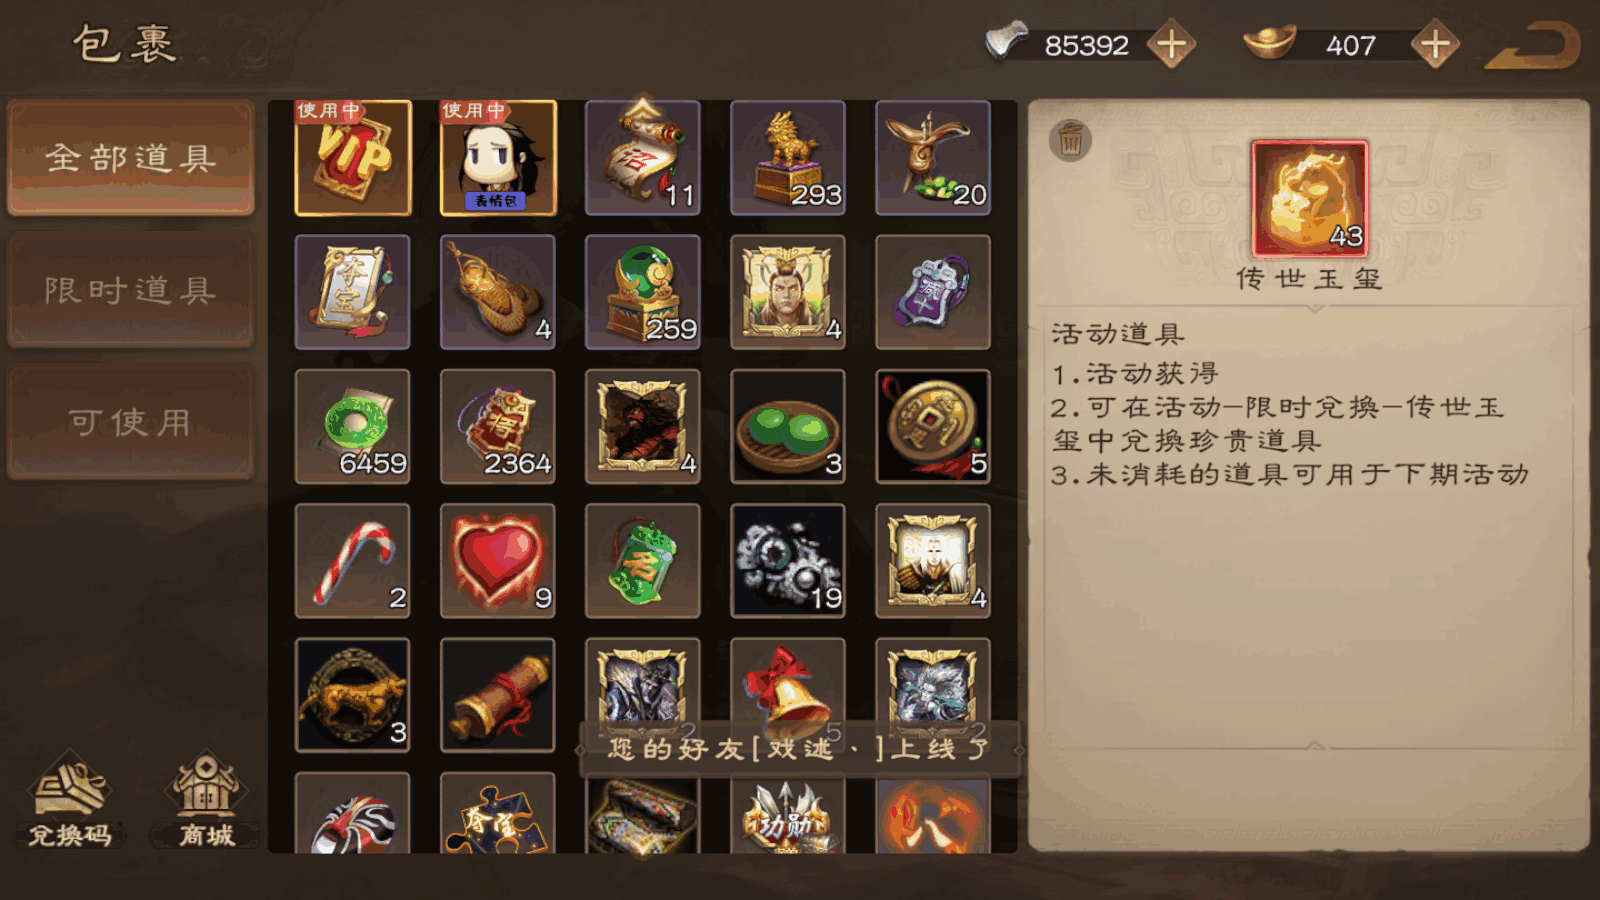Open the 可使用 tab
This screenshot has width=1600, height=900.
point(131,422)
